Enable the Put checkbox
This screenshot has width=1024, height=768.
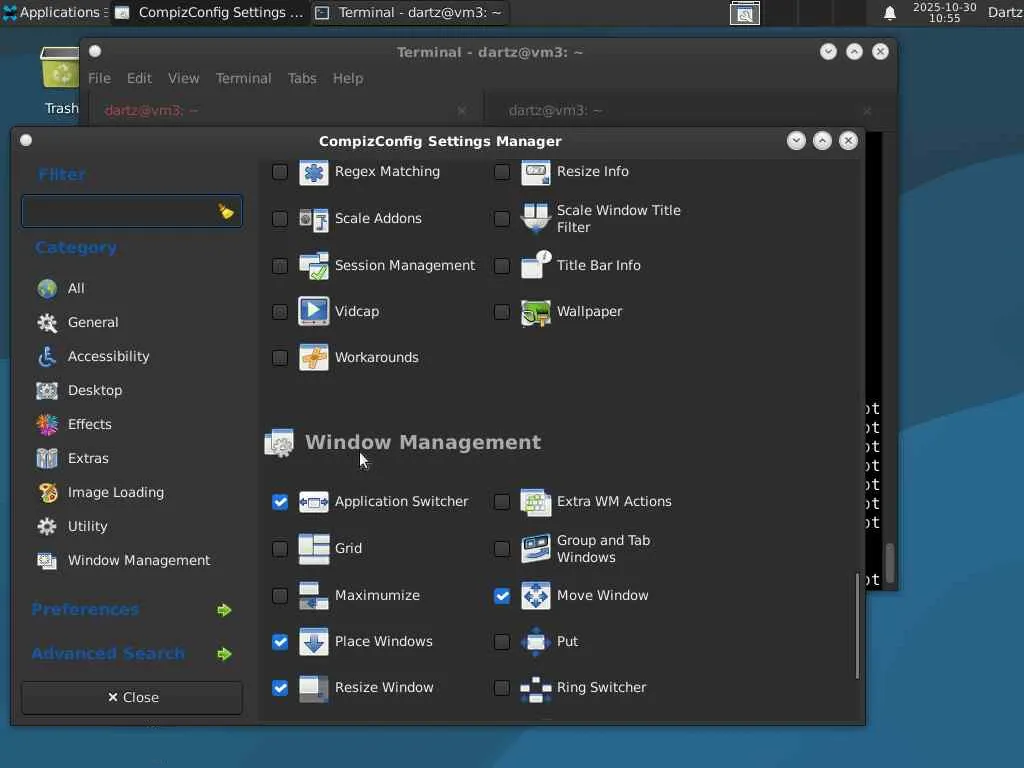click(502, 642)
